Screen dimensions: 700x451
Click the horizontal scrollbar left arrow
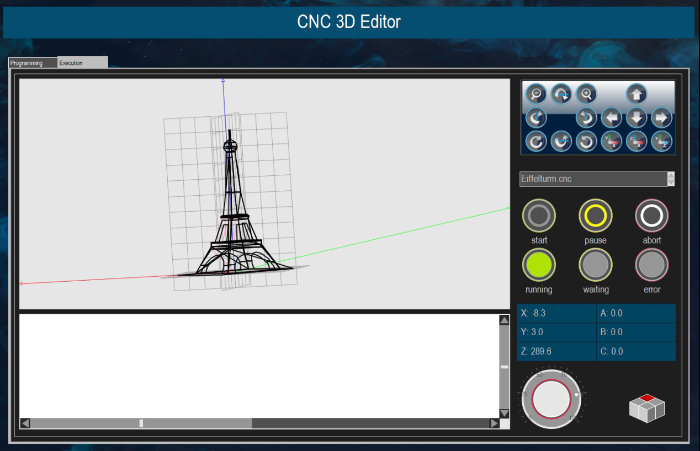[25, 423]
